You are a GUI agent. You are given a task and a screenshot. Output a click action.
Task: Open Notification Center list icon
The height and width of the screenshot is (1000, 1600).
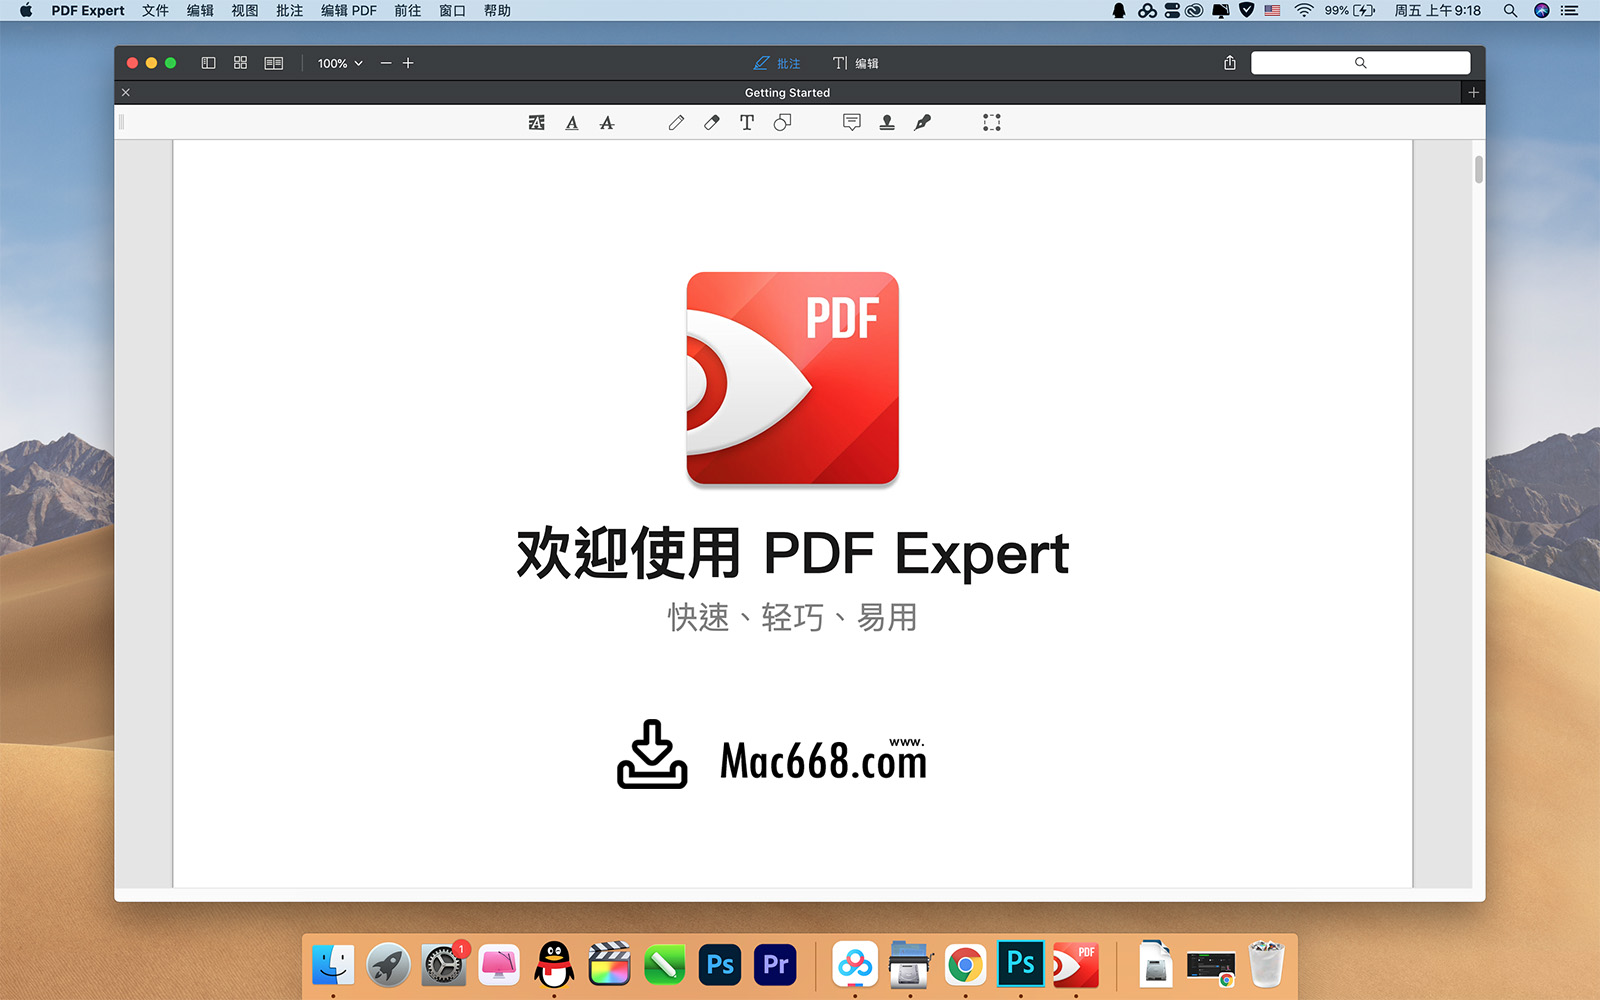[1570, 11]
